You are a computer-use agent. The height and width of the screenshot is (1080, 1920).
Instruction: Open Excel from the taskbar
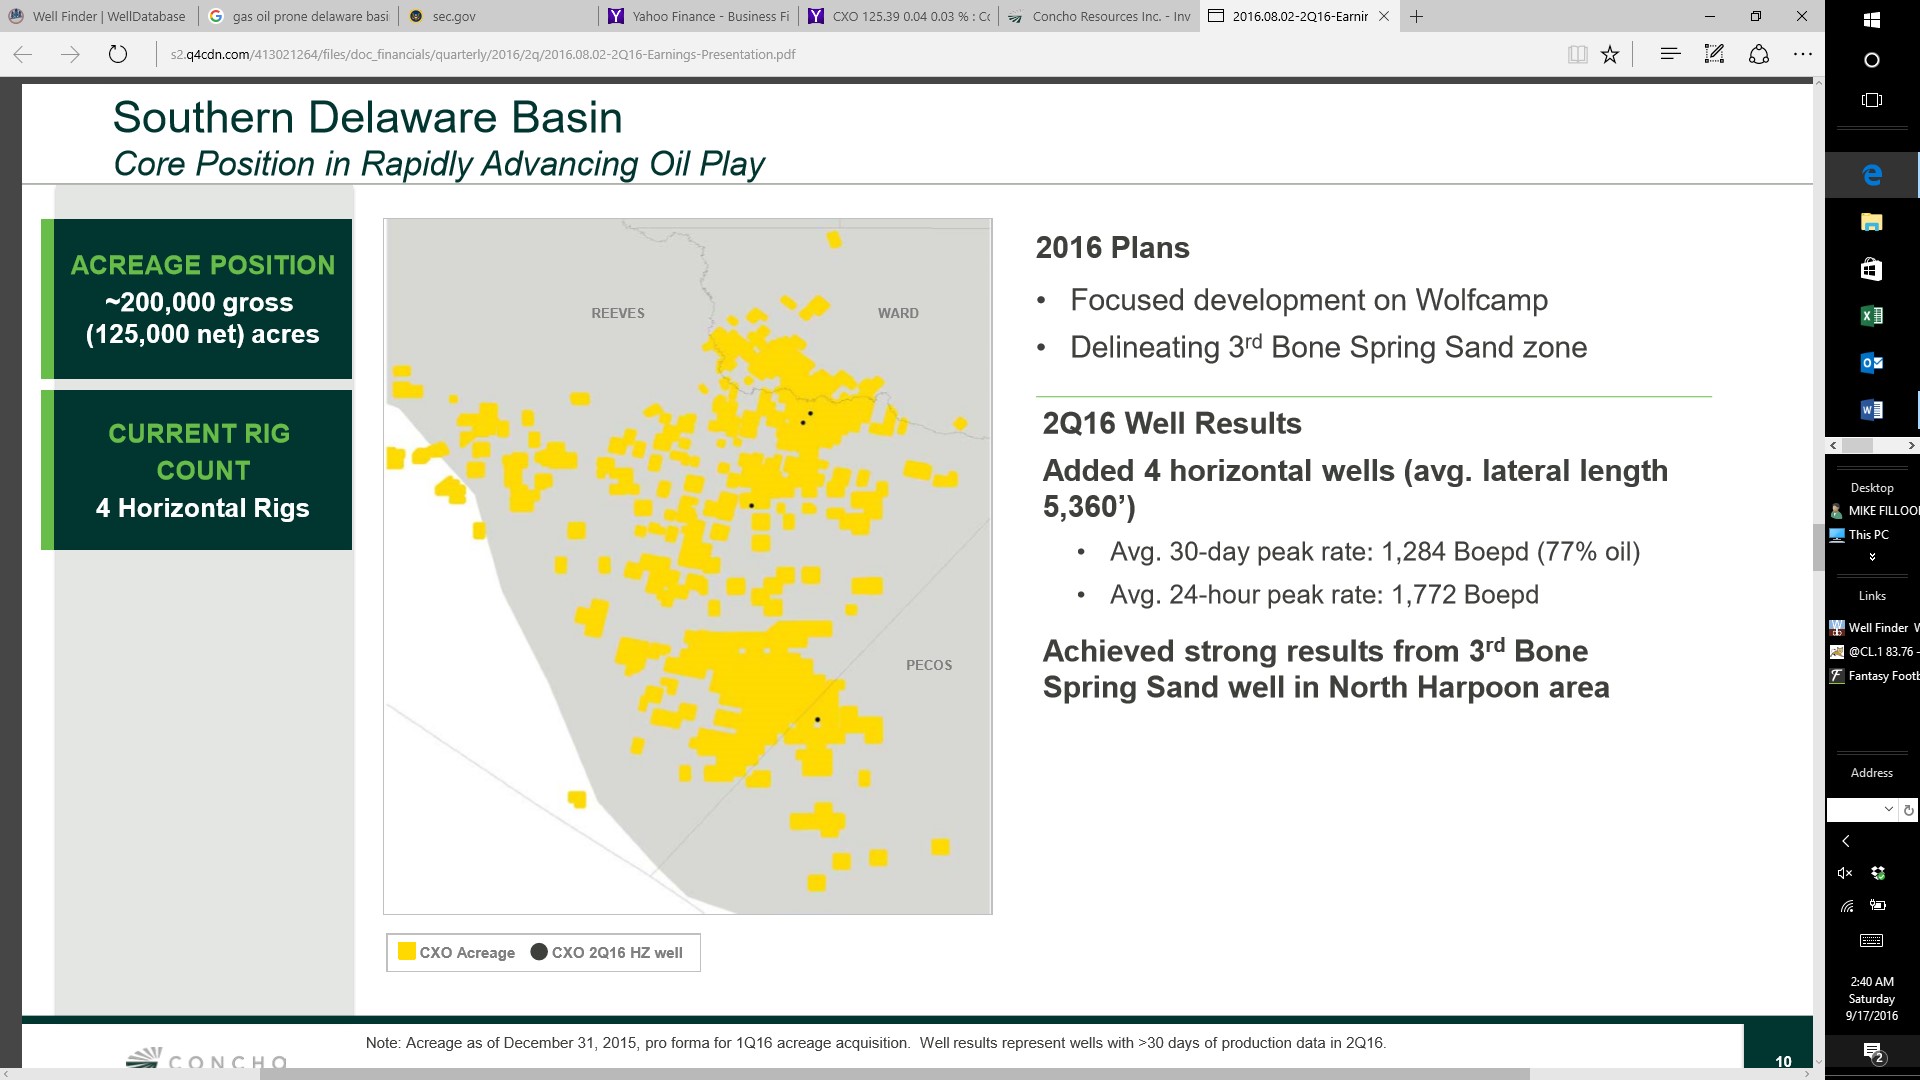click(x=1872, y=316)
